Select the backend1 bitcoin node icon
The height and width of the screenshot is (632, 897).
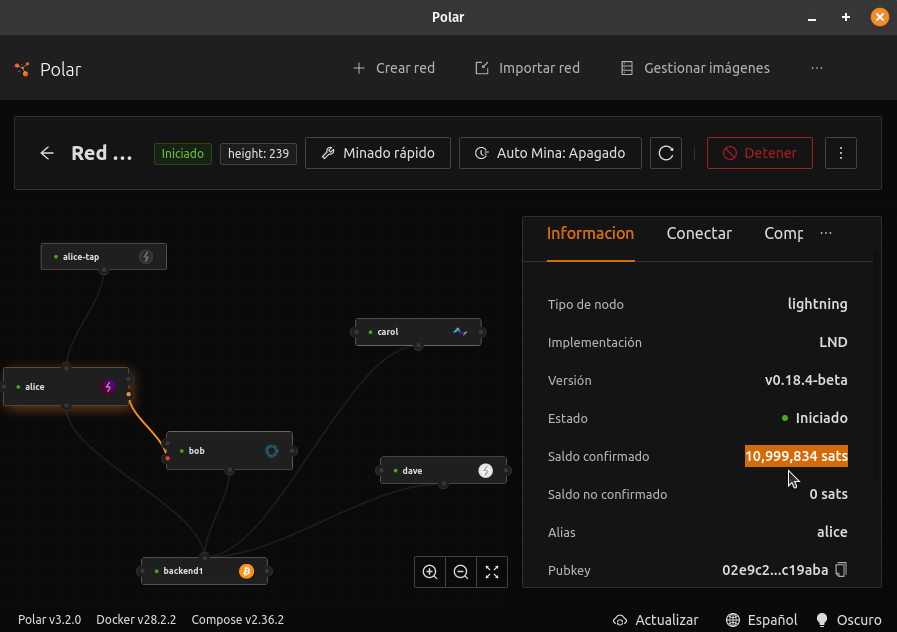tap(246, 571)
